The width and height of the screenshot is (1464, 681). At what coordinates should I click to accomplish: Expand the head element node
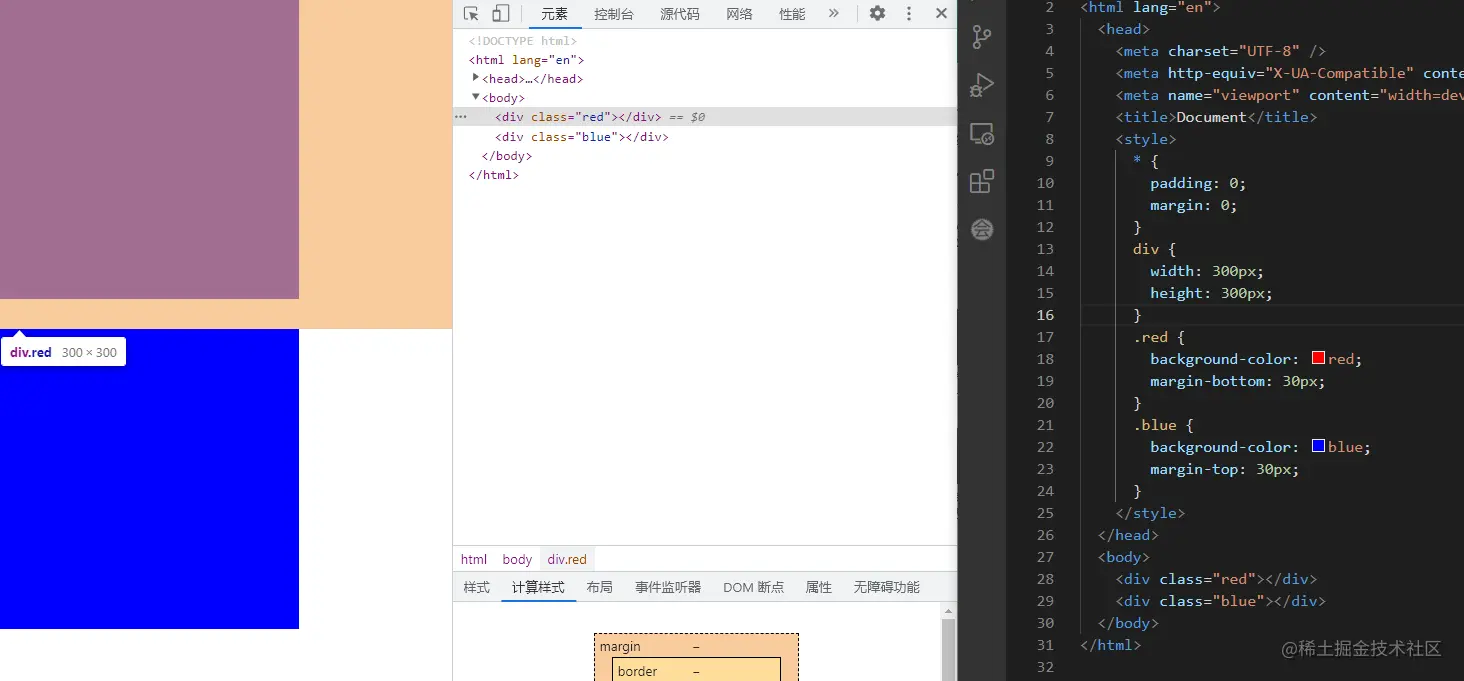tap(476, 78)
